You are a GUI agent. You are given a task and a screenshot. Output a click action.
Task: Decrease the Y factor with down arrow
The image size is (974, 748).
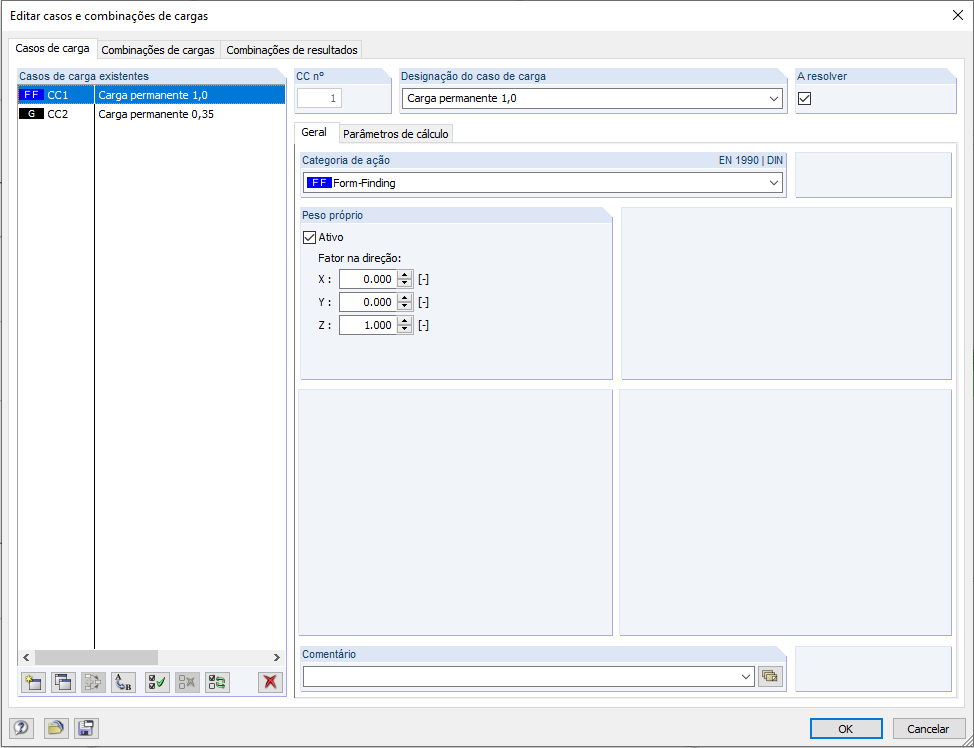click(x=405, y=306)
